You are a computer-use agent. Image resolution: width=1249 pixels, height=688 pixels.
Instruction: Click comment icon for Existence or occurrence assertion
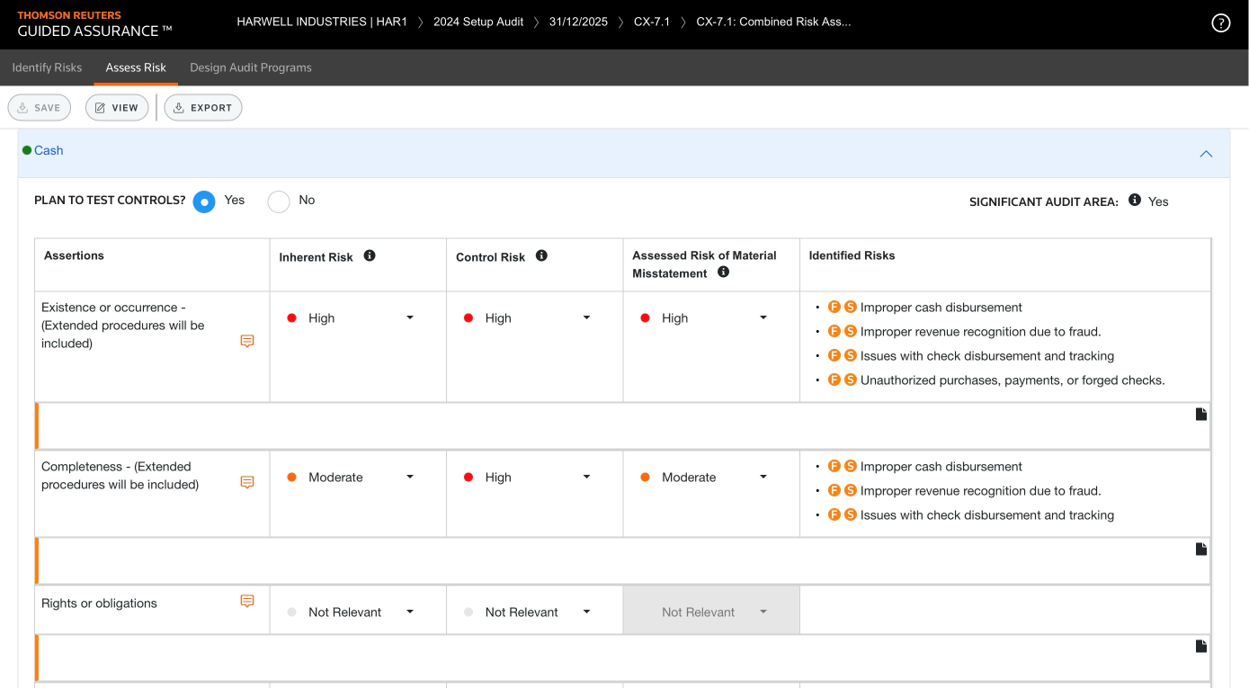tap(247, 341)
